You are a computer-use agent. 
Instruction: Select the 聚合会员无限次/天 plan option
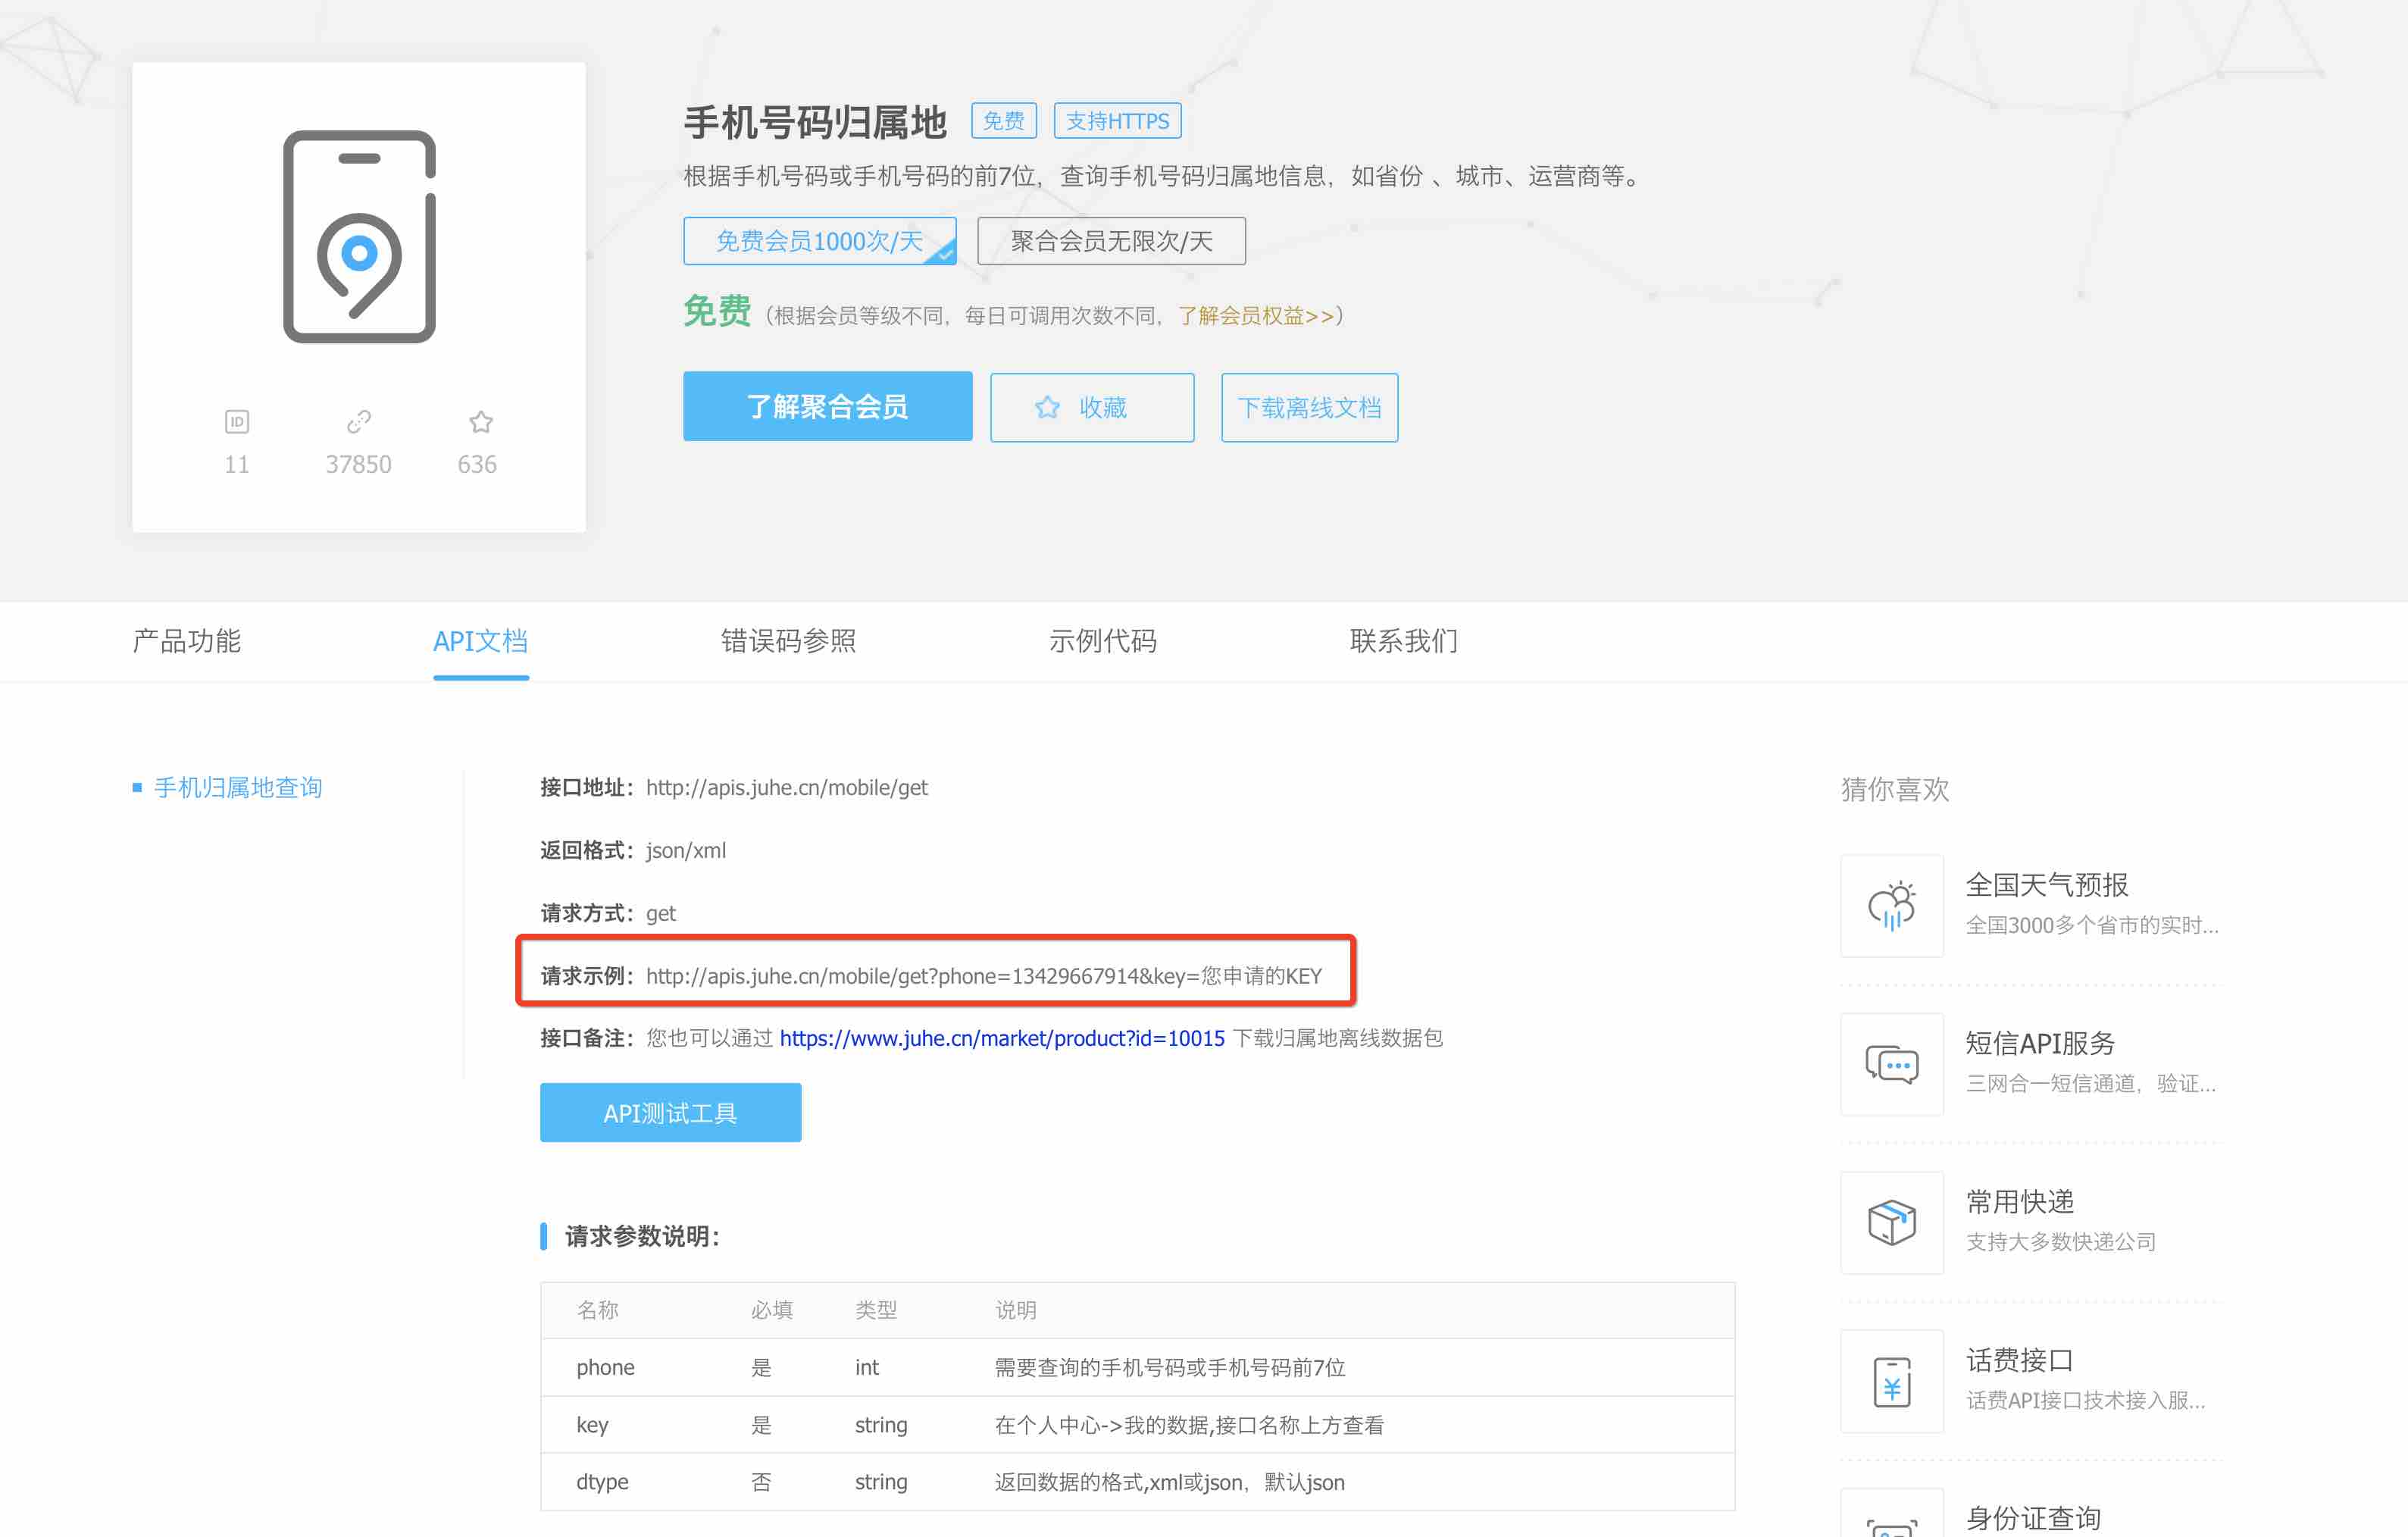(x=1111, y=241)
